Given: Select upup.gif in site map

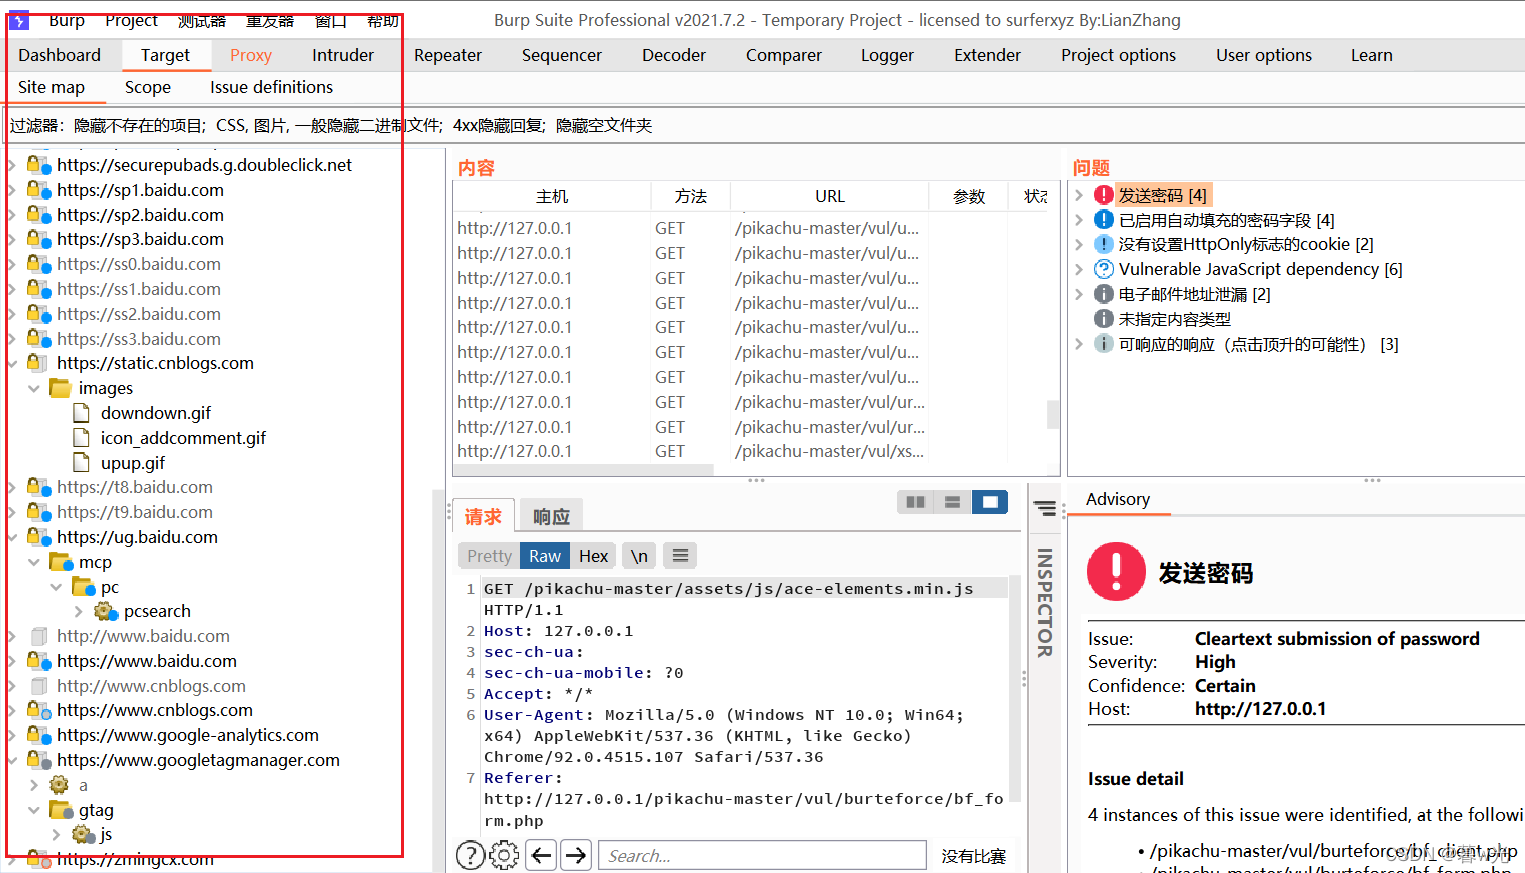Looking at the screenshot, I should tap(133, 463).
